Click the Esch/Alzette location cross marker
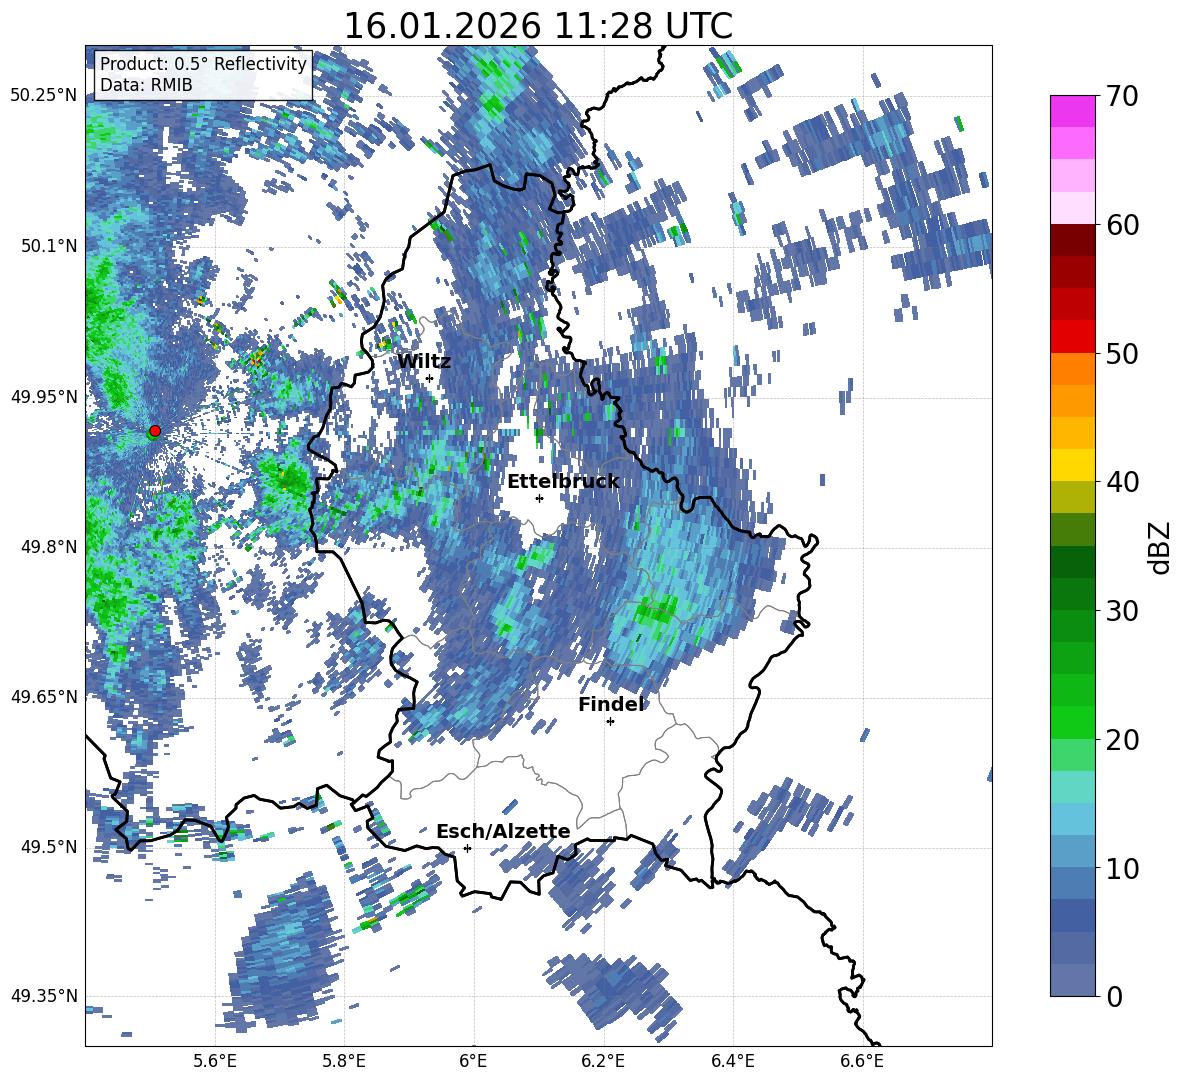Image resolution: width=1184 pixels, height=1081 pixels. pos(467,848)
